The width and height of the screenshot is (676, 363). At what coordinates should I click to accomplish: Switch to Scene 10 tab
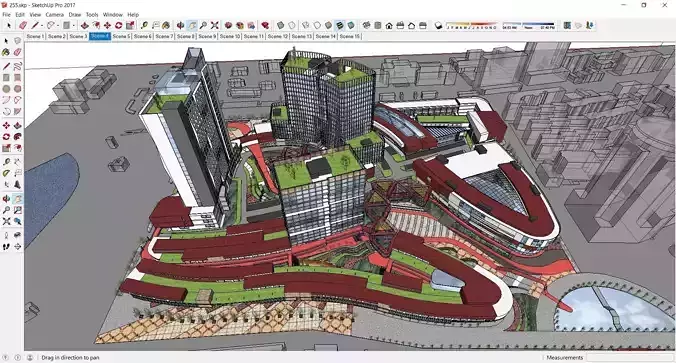(230, 36)
